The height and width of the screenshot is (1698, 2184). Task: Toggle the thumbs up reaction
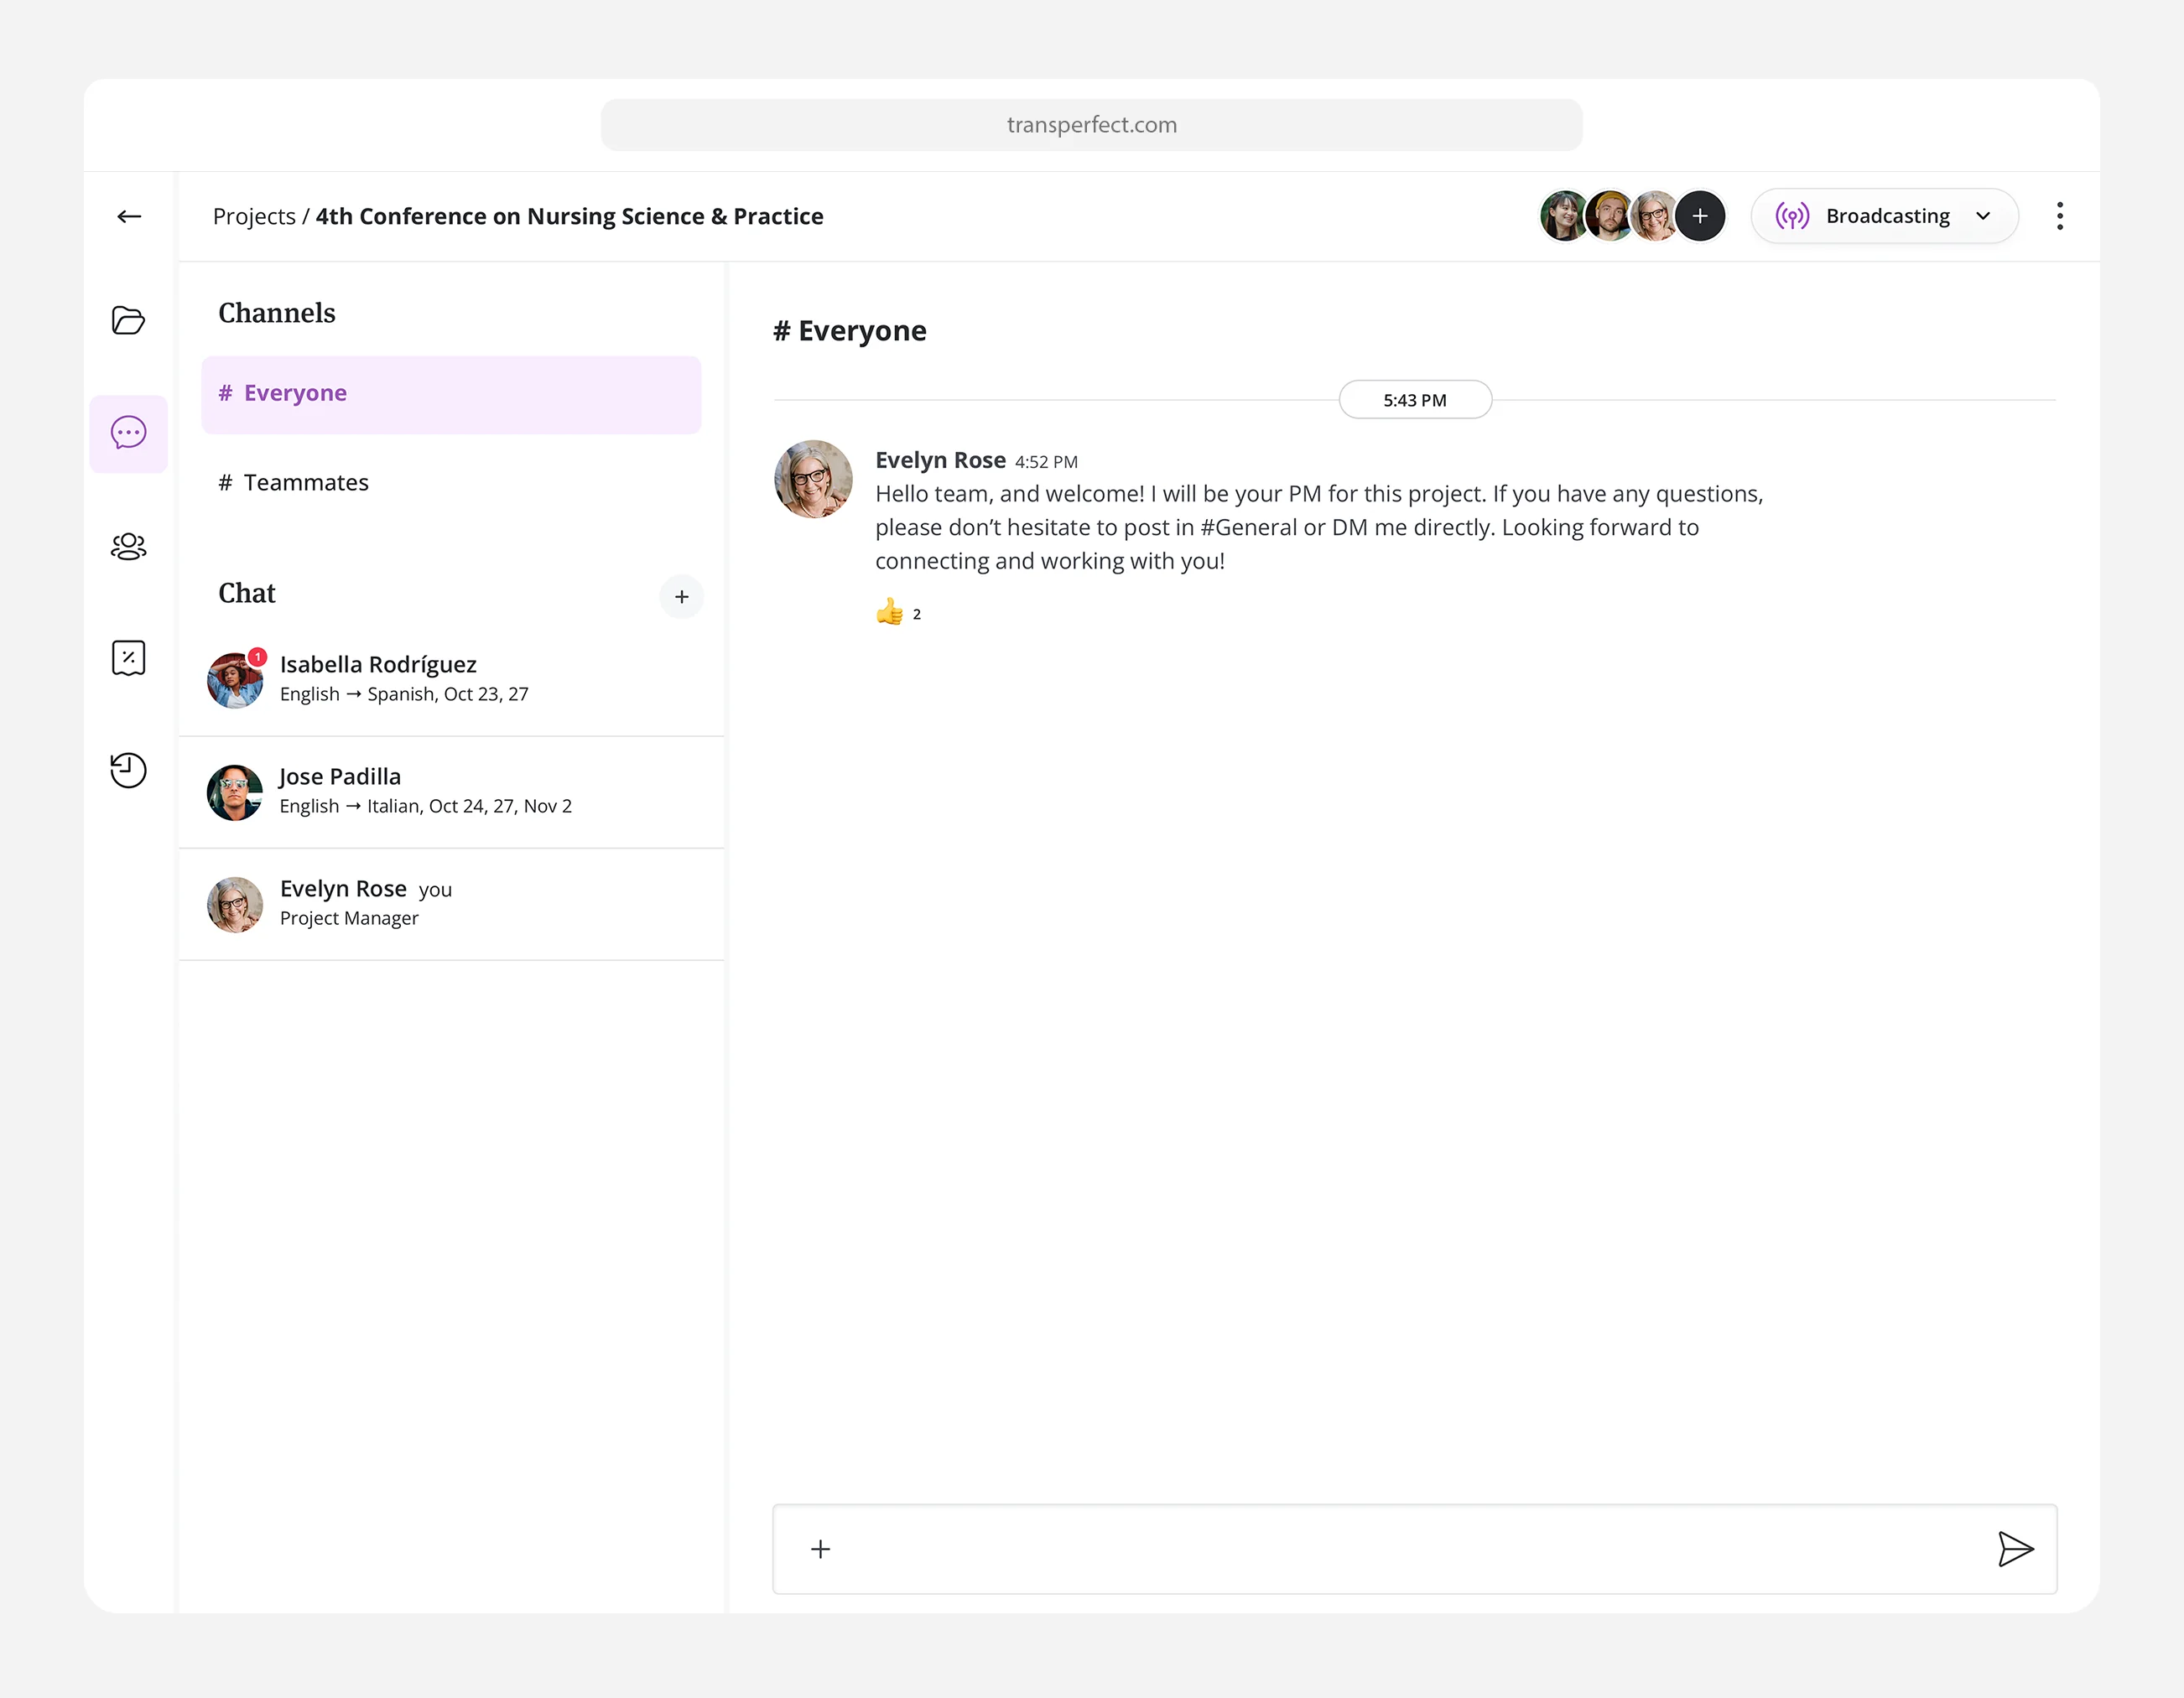[x=897, y=613]
